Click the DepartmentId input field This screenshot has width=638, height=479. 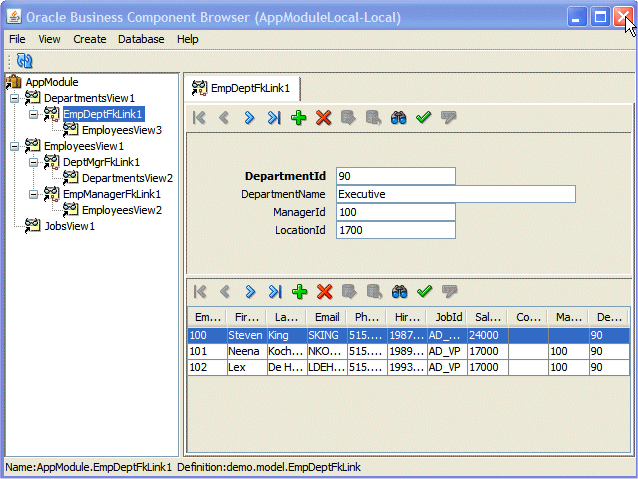pos(396,176)
